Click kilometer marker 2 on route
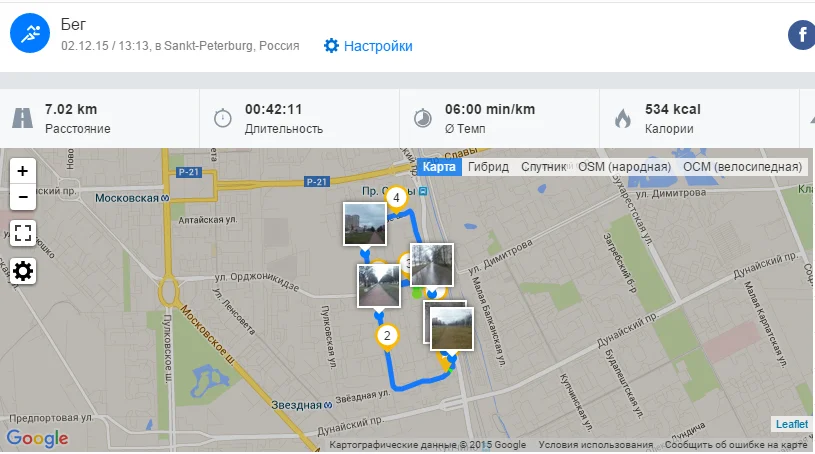815x454 pixels. 387,336
